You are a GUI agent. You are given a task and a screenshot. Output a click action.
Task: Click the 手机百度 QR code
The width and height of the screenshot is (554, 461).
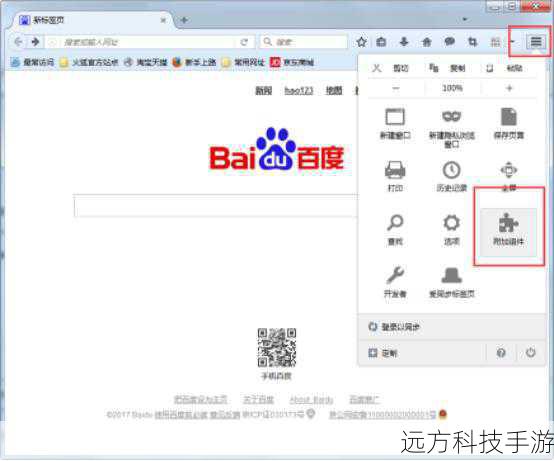pyautogui.click(x=276, y=347)
